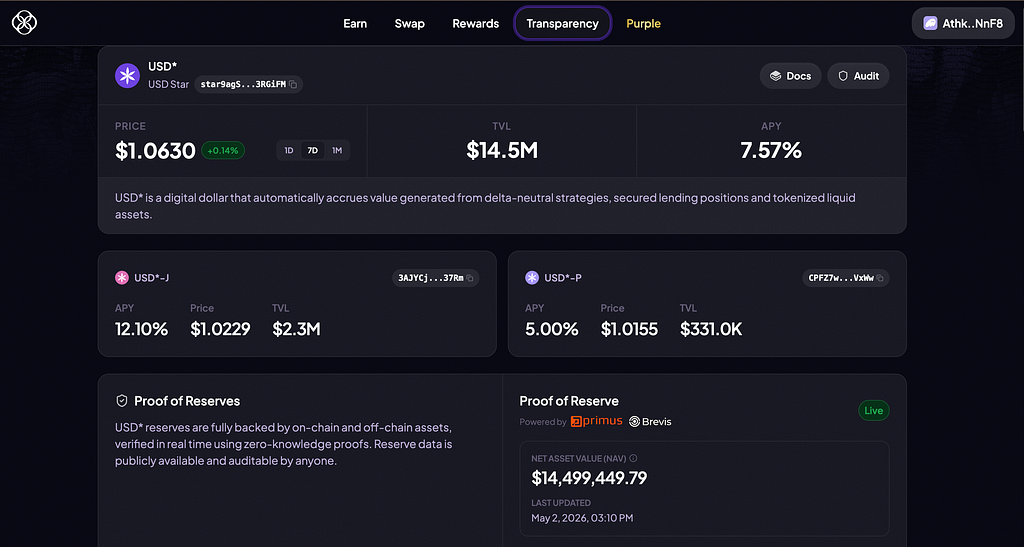The image size is (1024, 547).
Task: Click the app logo in top-left corner
Action: (x=24, y=23)
